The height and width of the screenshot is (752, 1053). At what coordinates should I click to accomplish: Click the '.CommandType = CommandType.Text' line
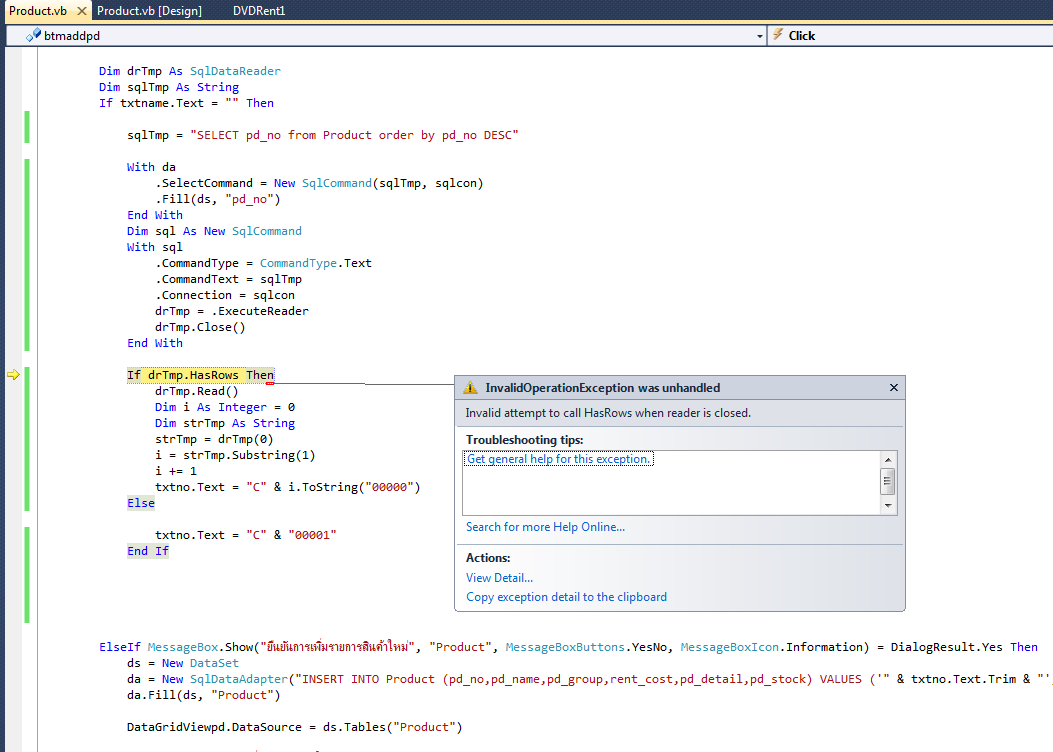pyautogui.click(x=263, y=263)
